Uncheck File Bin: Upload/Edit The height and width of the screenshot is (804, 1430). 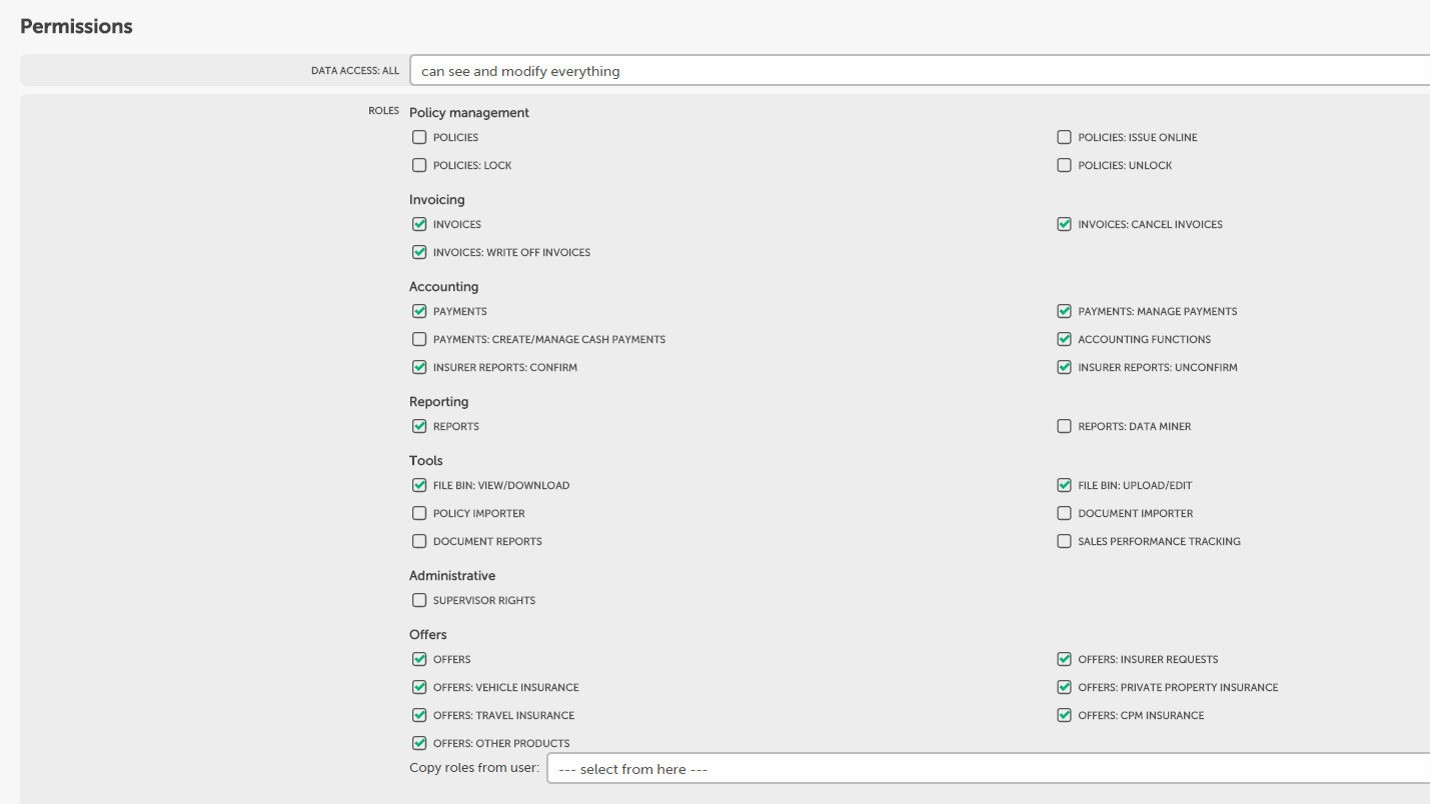tap(1064, 486)
